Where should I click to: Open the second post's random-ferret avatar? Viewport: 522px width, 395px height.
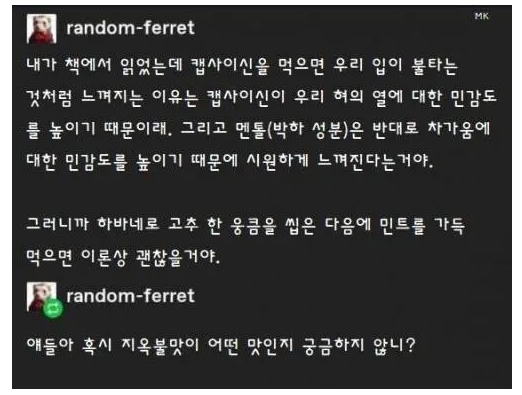[x=42, y=297]
